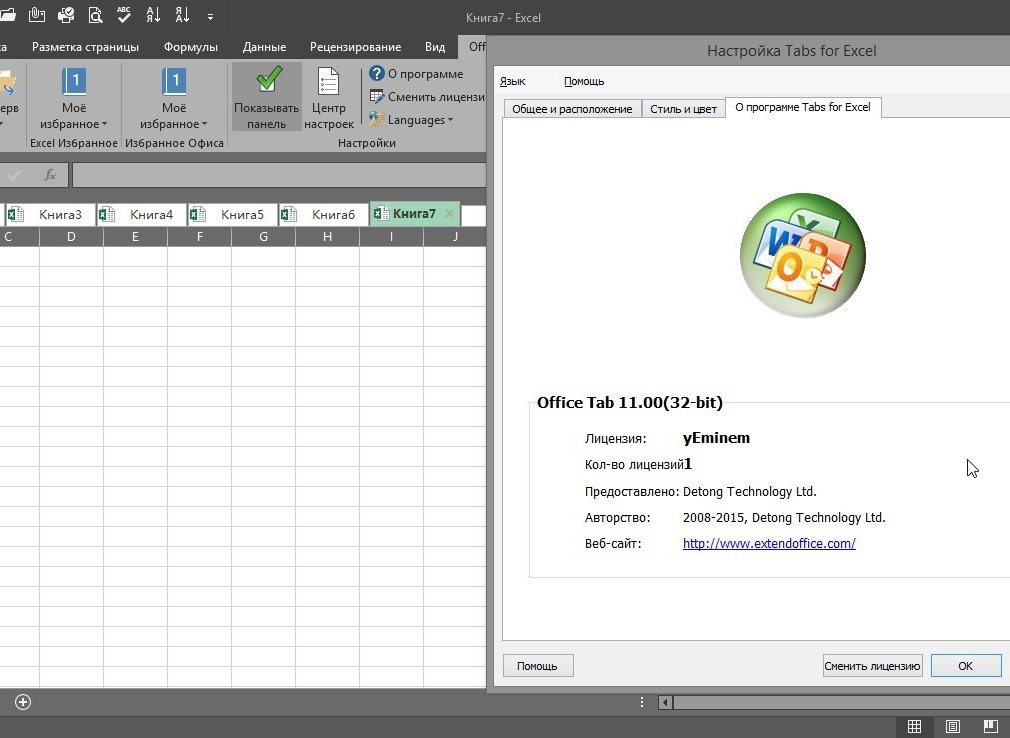Switch to Стиль и цвет tab

click(683, 109)
